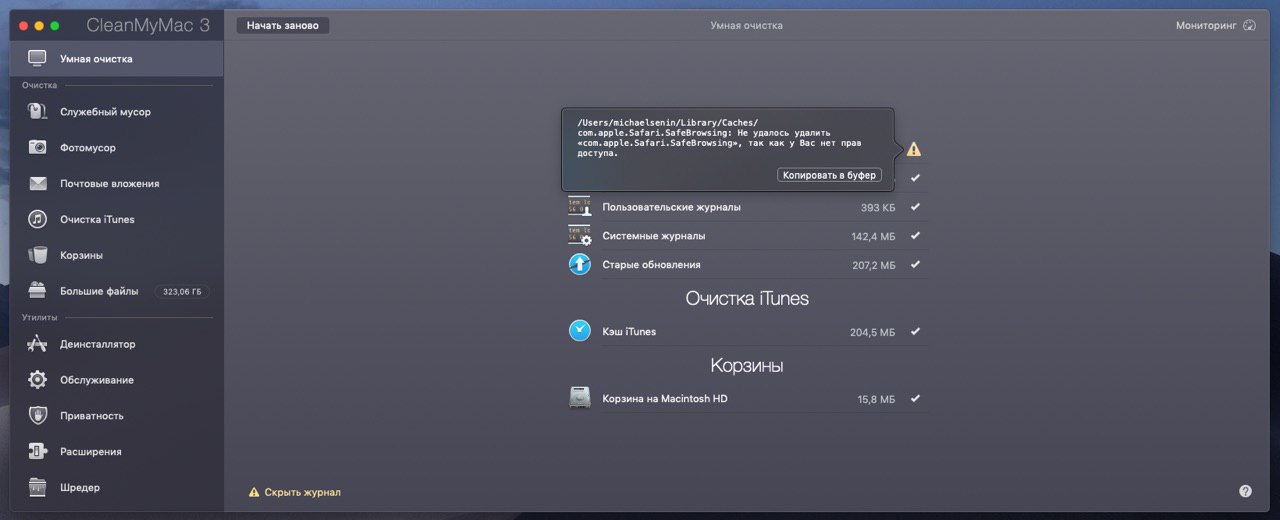Select the Шредер shredder icon
The width and height of the screenshot is (1280, 520).
37,487
